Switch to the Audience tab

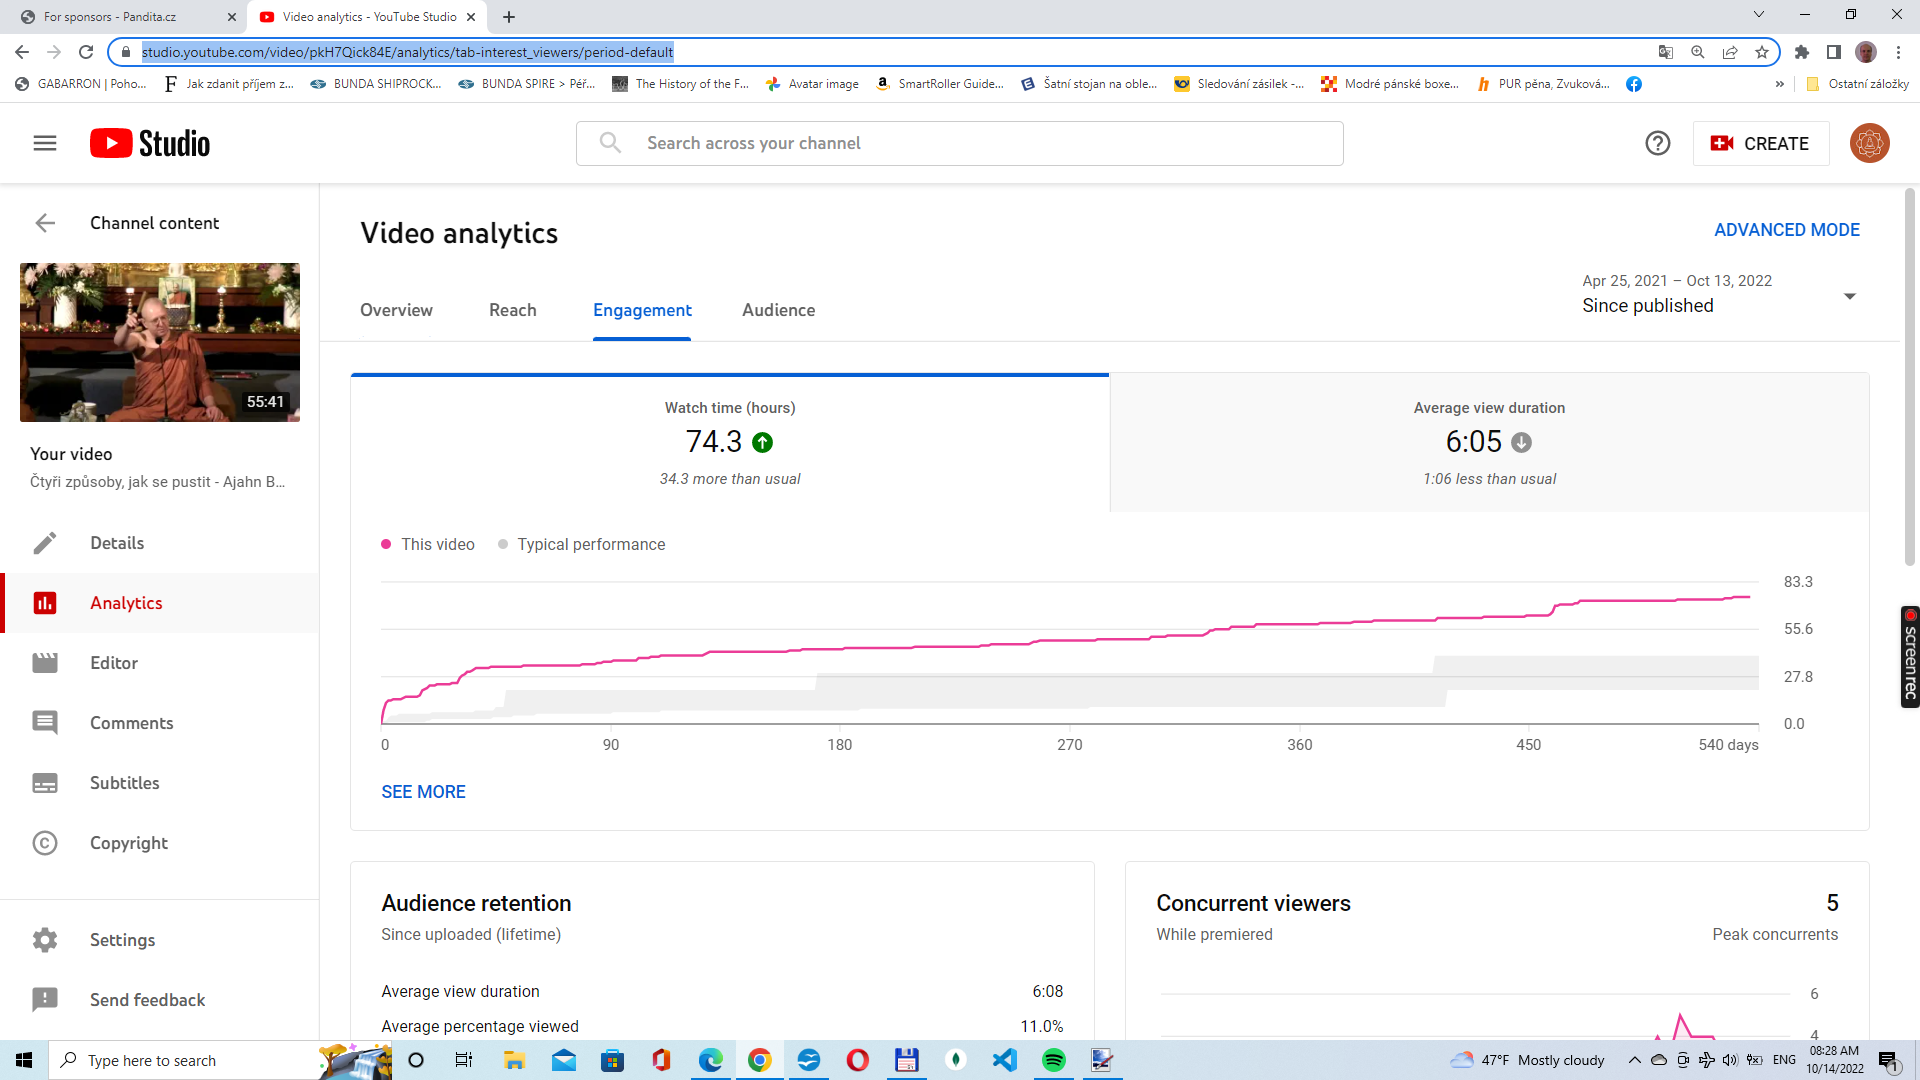(x=778, y=310)
